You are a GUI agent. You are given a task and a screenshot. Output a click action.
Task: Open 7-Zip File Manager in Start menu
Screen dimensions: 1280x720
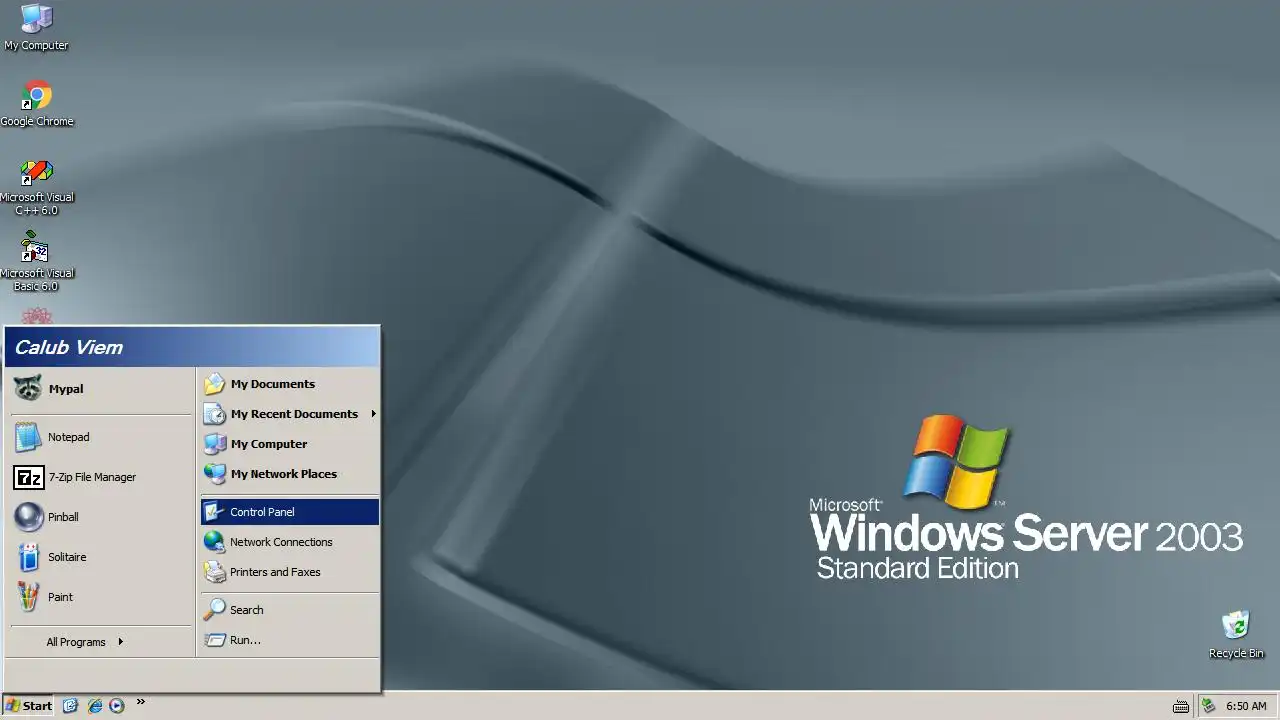pos(100,477)
